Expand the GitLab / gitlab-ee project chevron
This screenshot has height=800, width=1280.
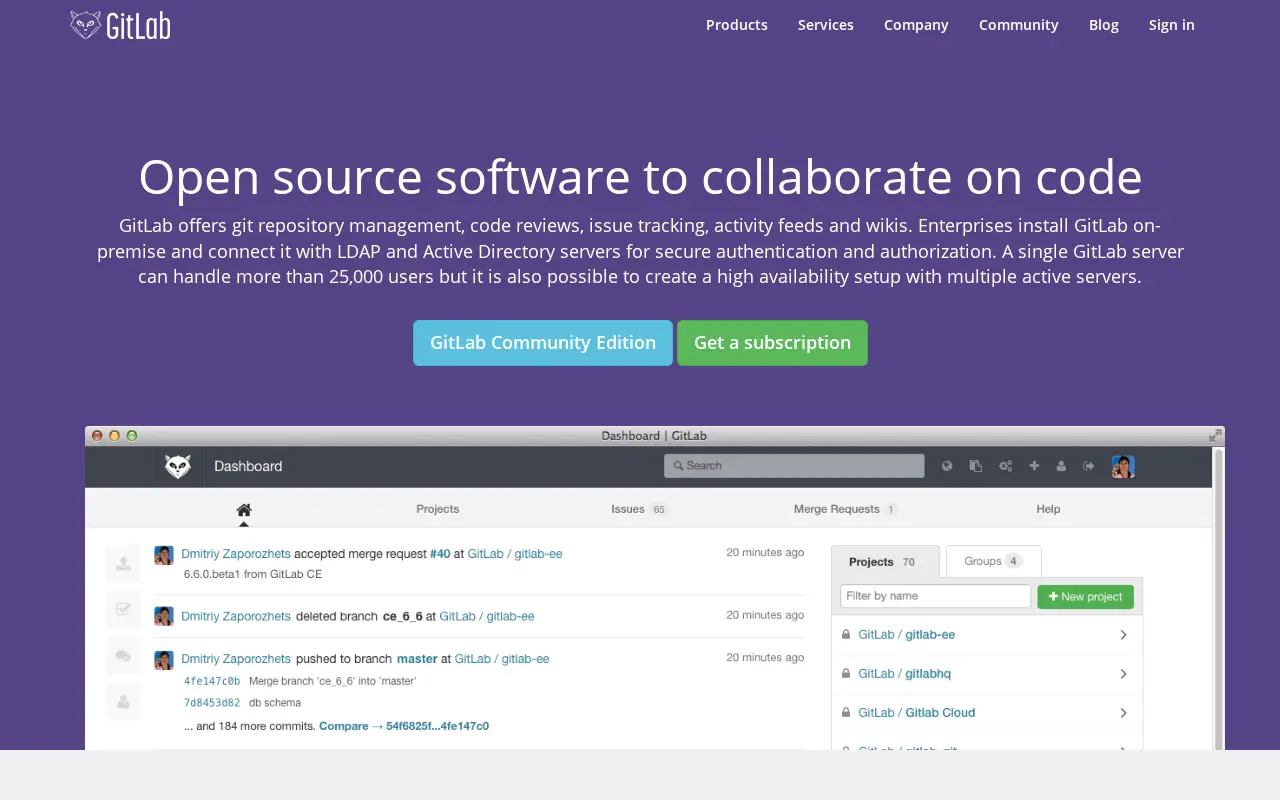pos(1123,635)
